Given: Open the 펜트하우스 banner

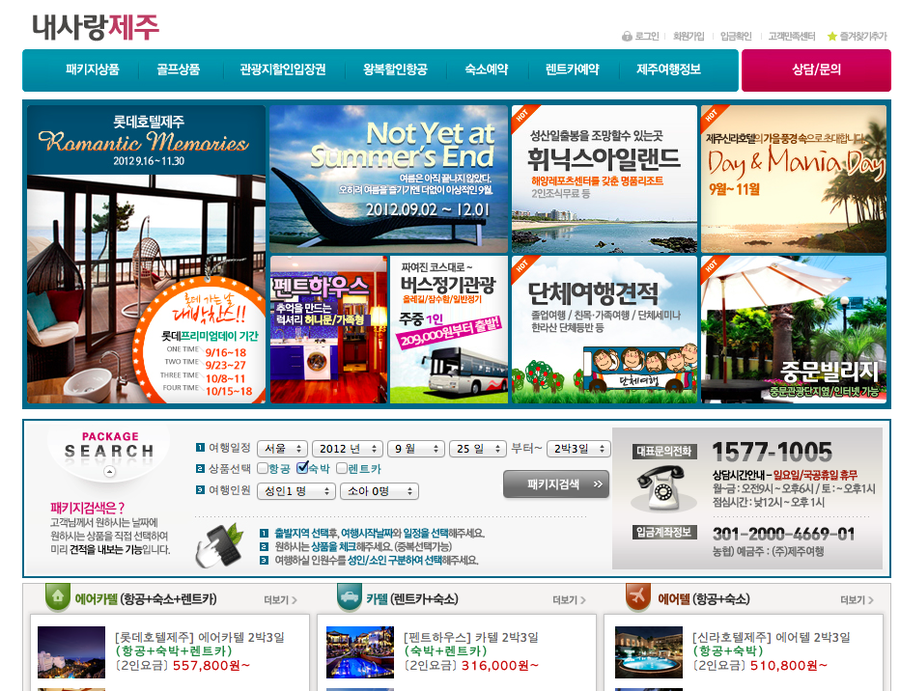Looking at the screenshot, I should click(x=329, y=329).
